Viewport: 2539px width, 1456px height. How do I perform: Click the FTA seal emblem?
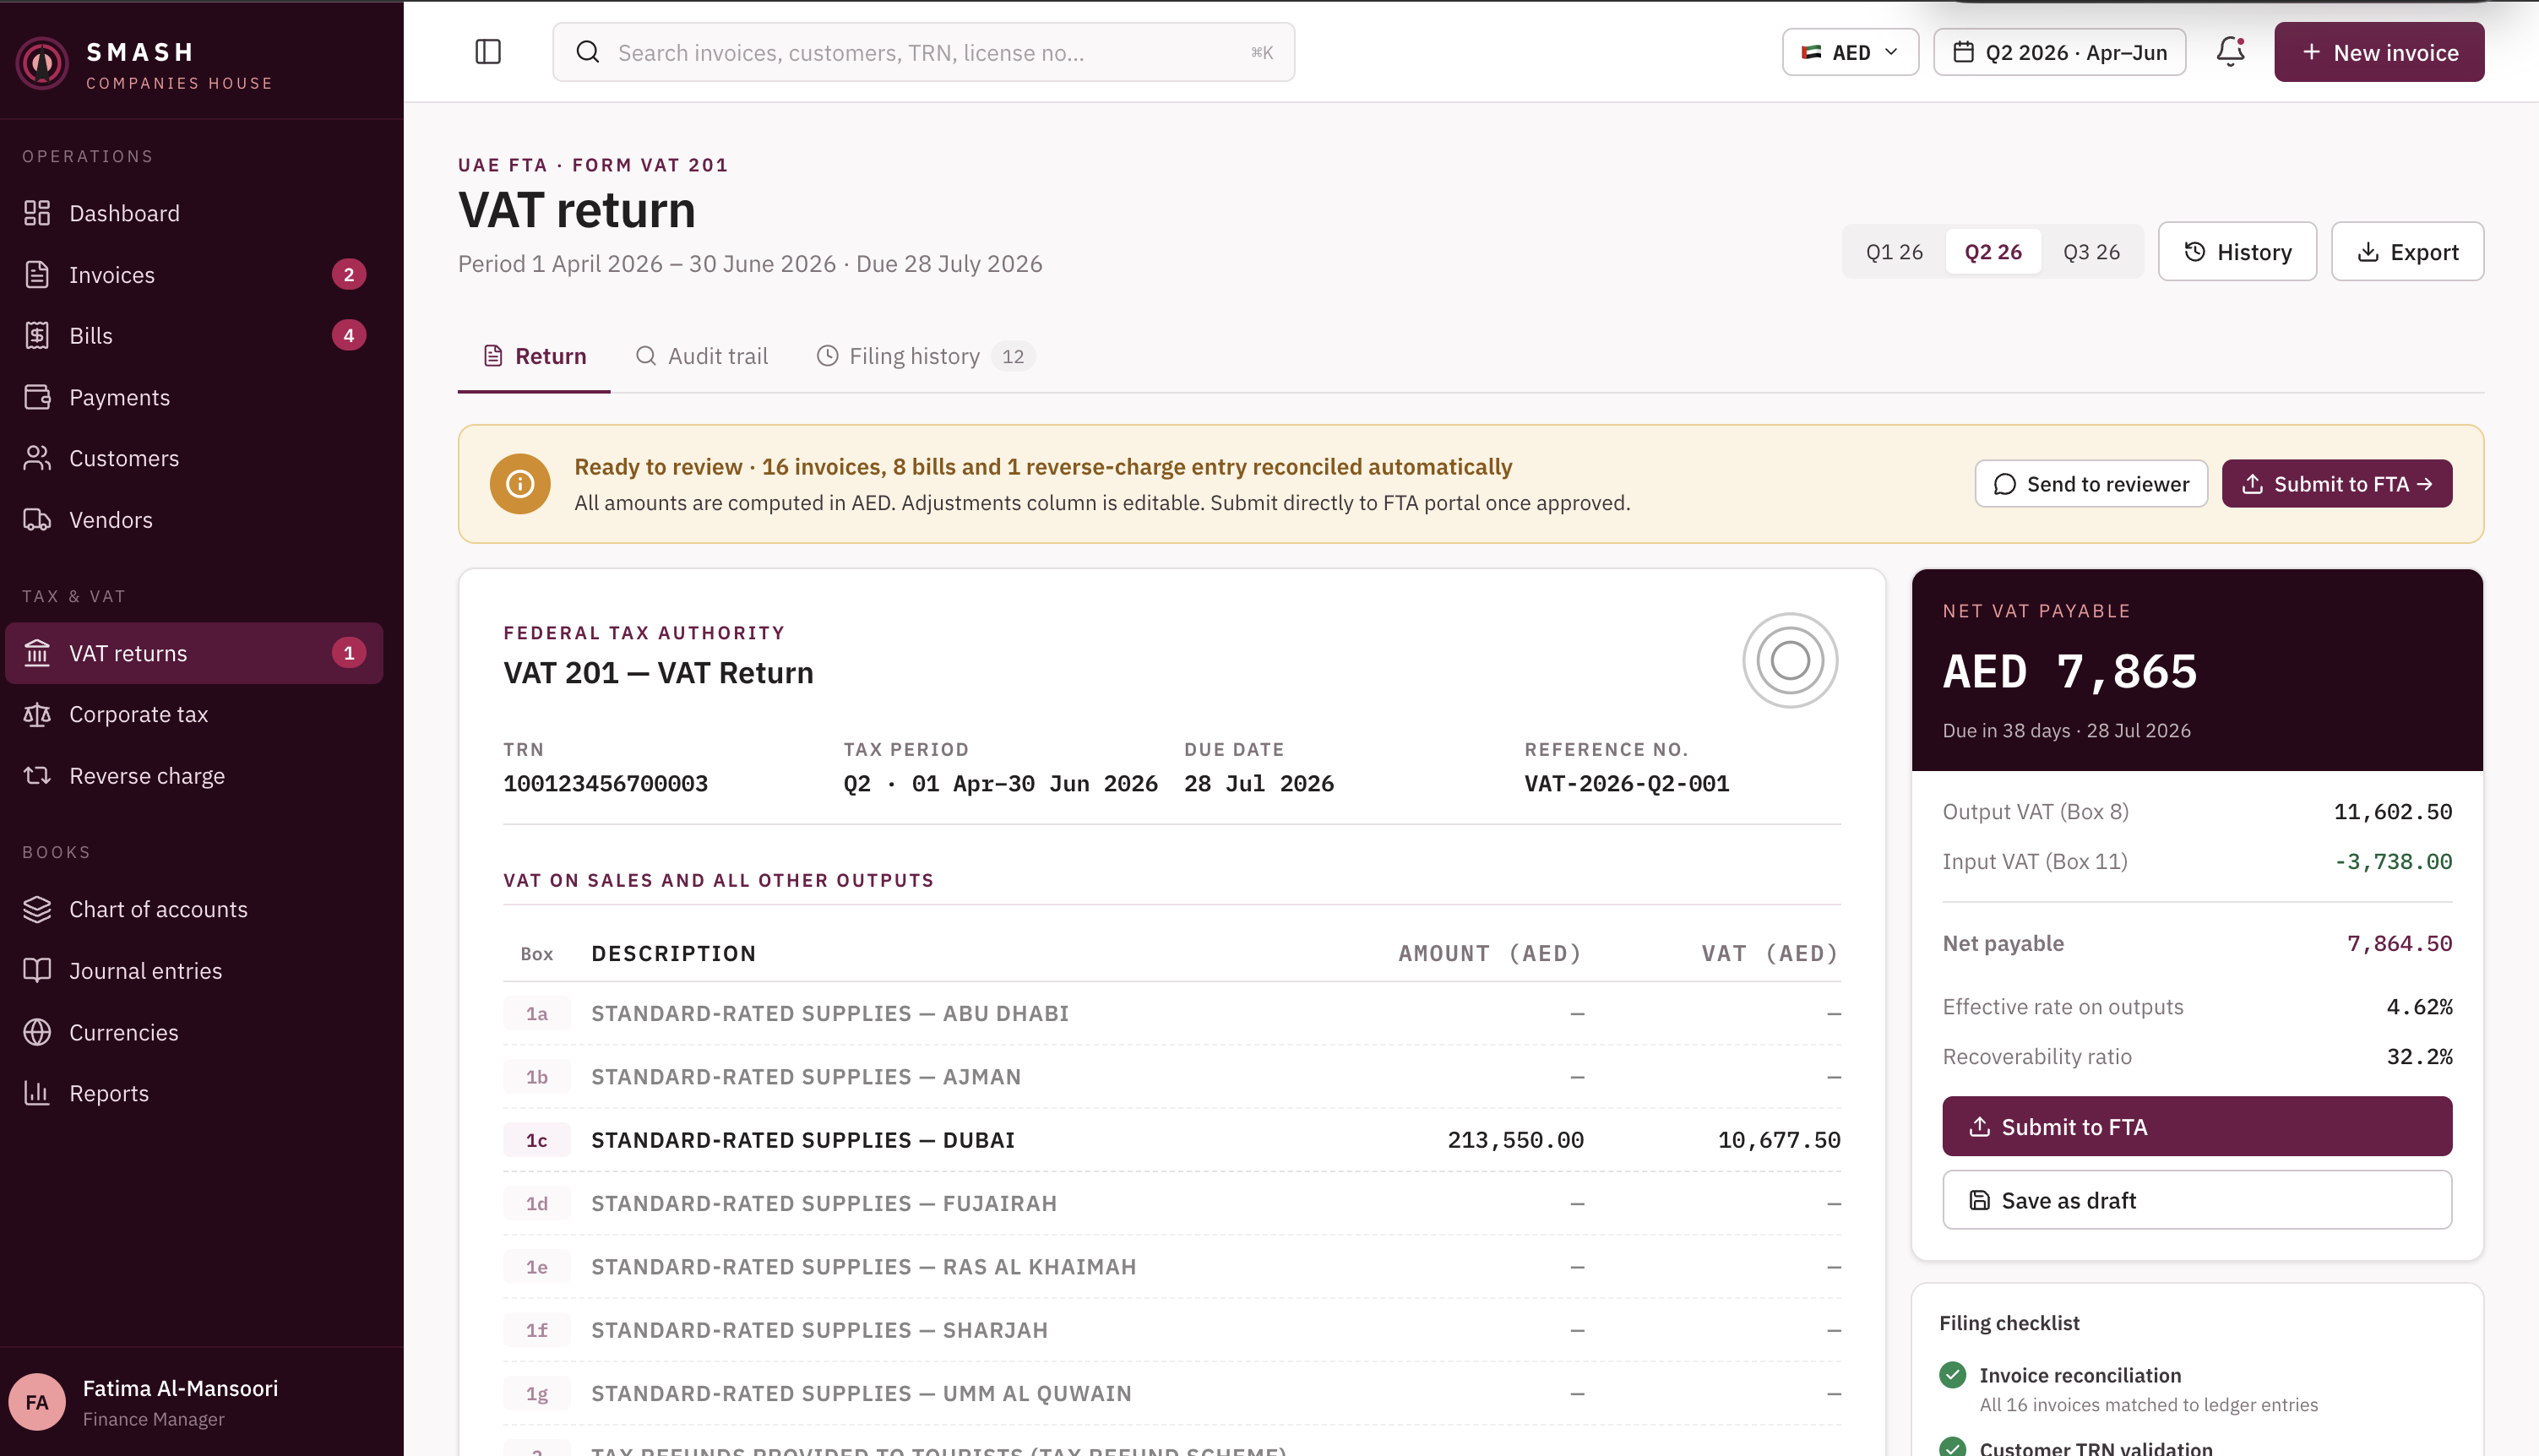[x=1790, y=660]
